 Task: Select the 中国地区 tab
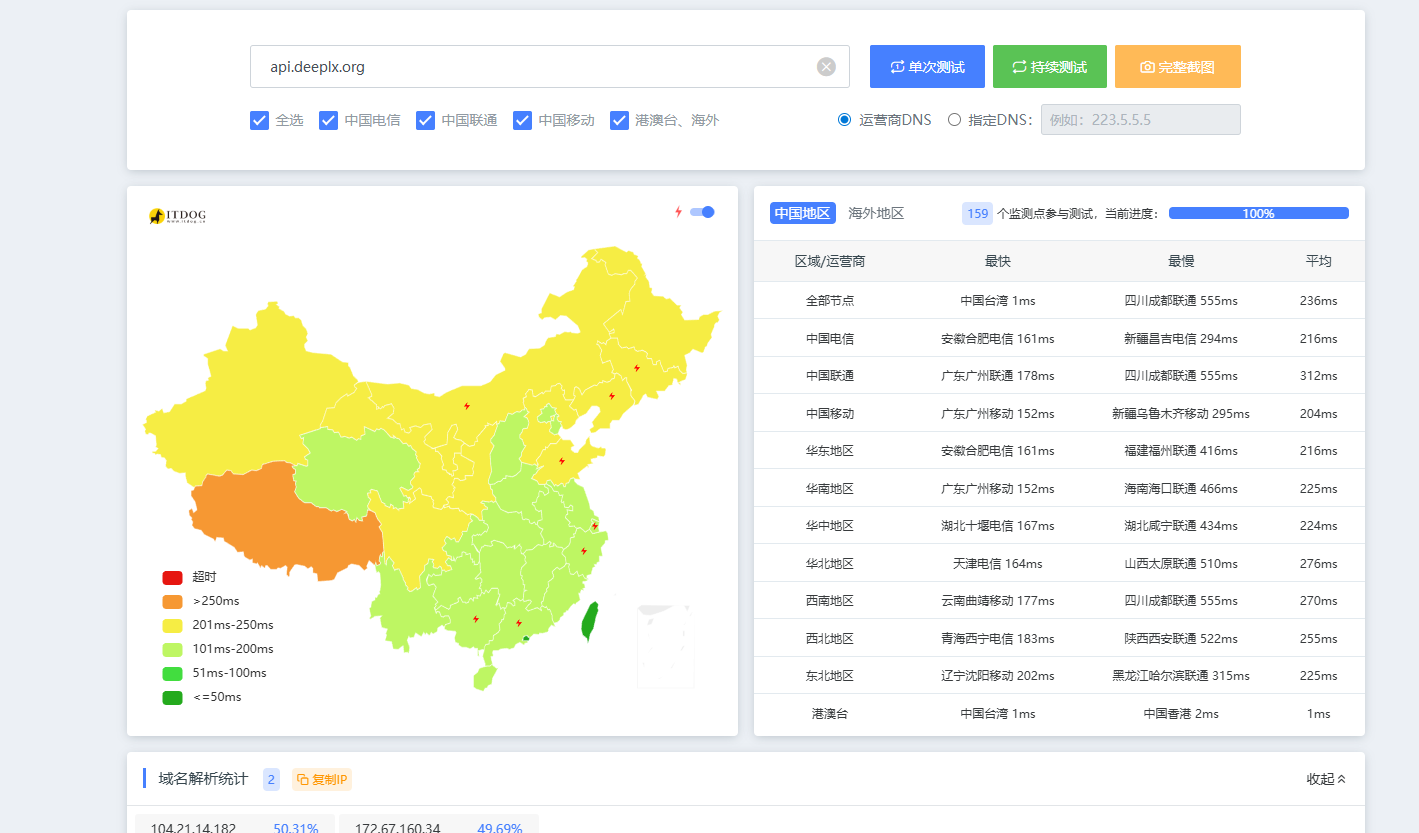pyautogui.click(x=803, y=213)
